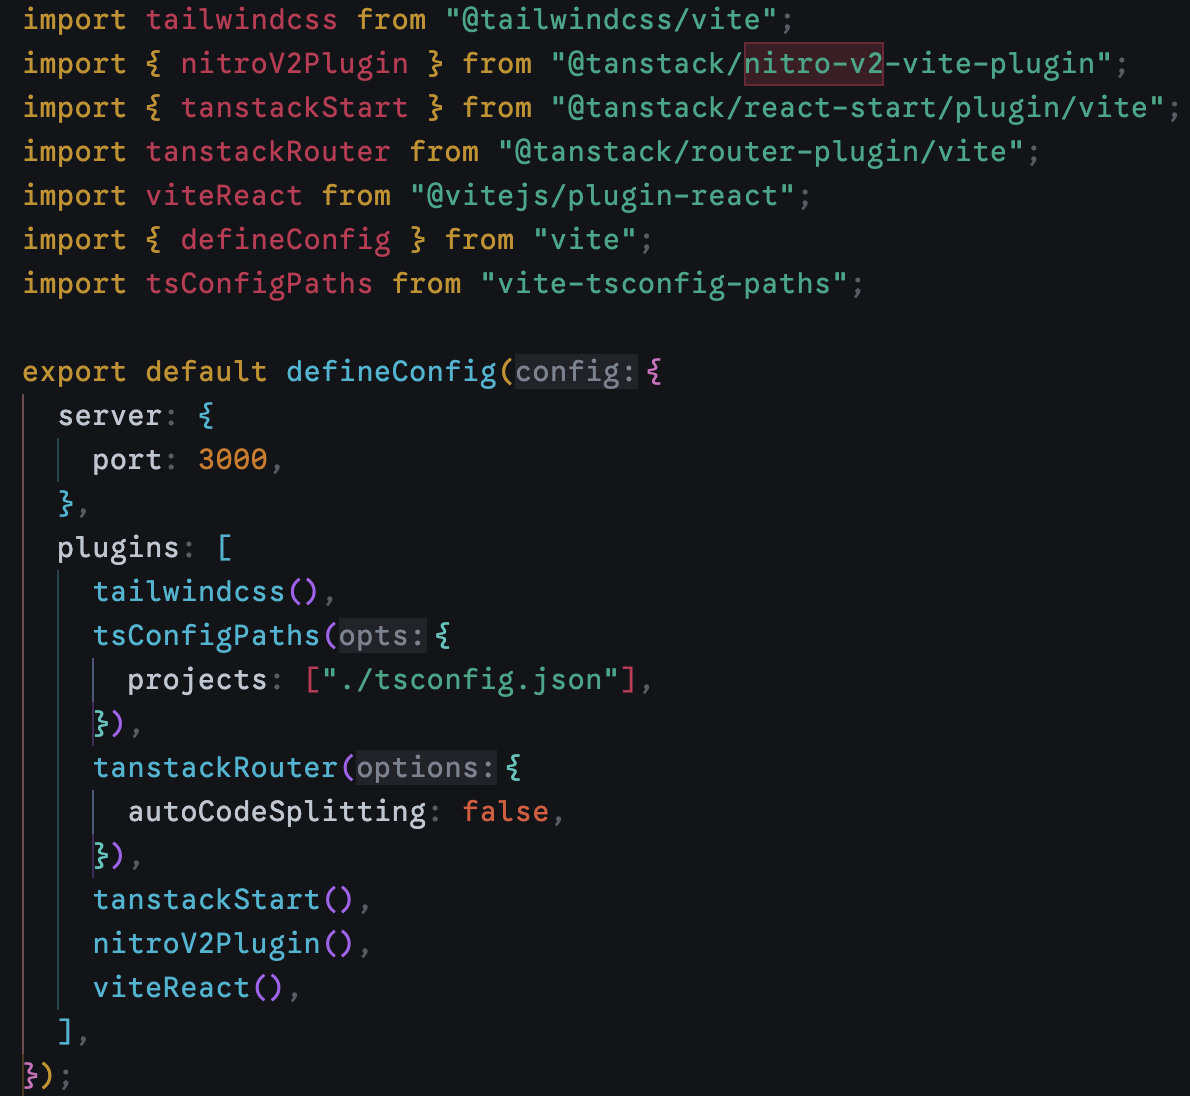Click the "@vitejs/plugin-react" string
This screenshot has height=1096, width=1190.
602,196
